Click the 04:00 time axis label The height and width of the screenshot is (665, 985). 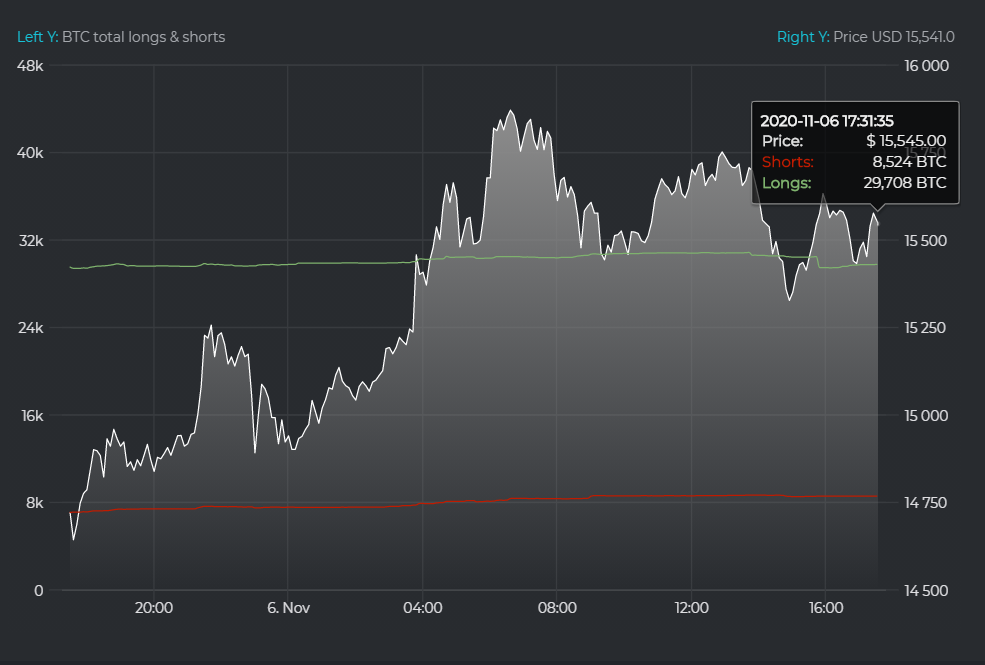click(x=423, y=608)
